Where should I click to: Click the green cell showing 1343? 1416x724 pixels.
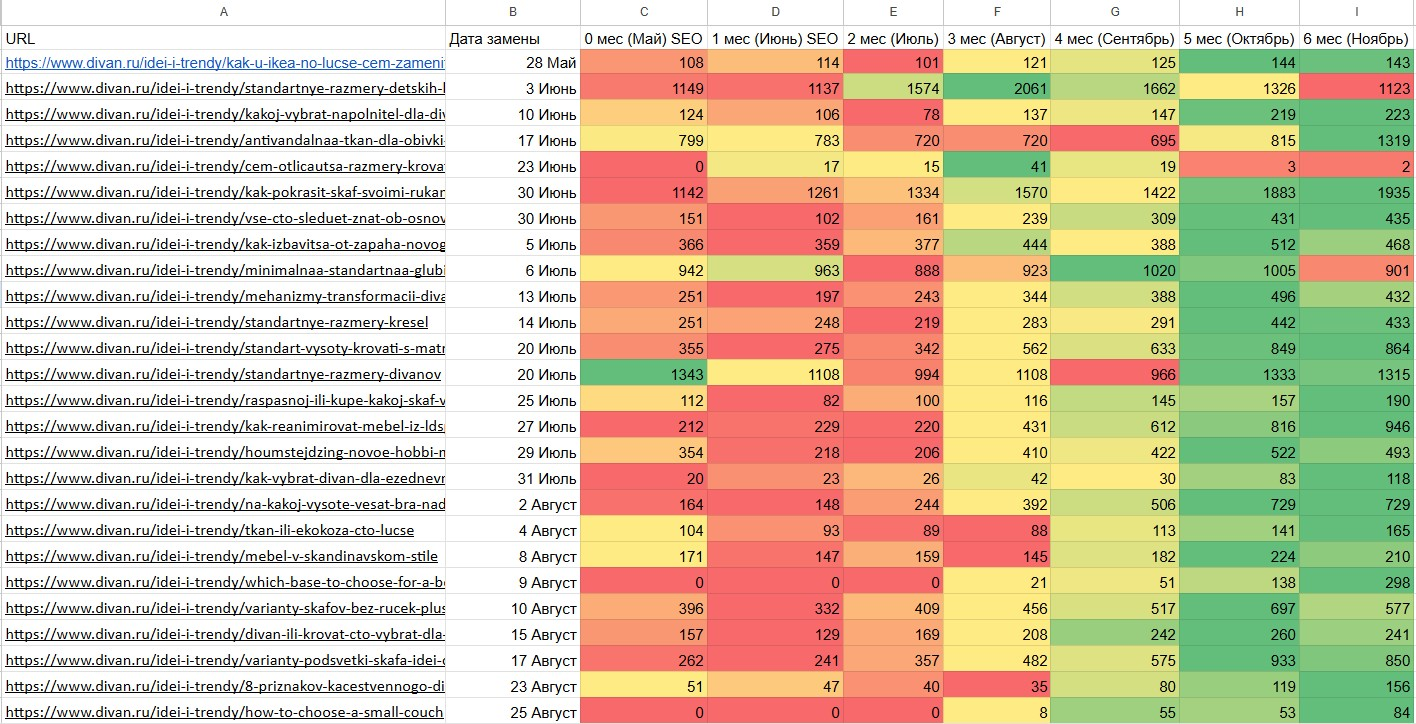(x=644, y=374)
